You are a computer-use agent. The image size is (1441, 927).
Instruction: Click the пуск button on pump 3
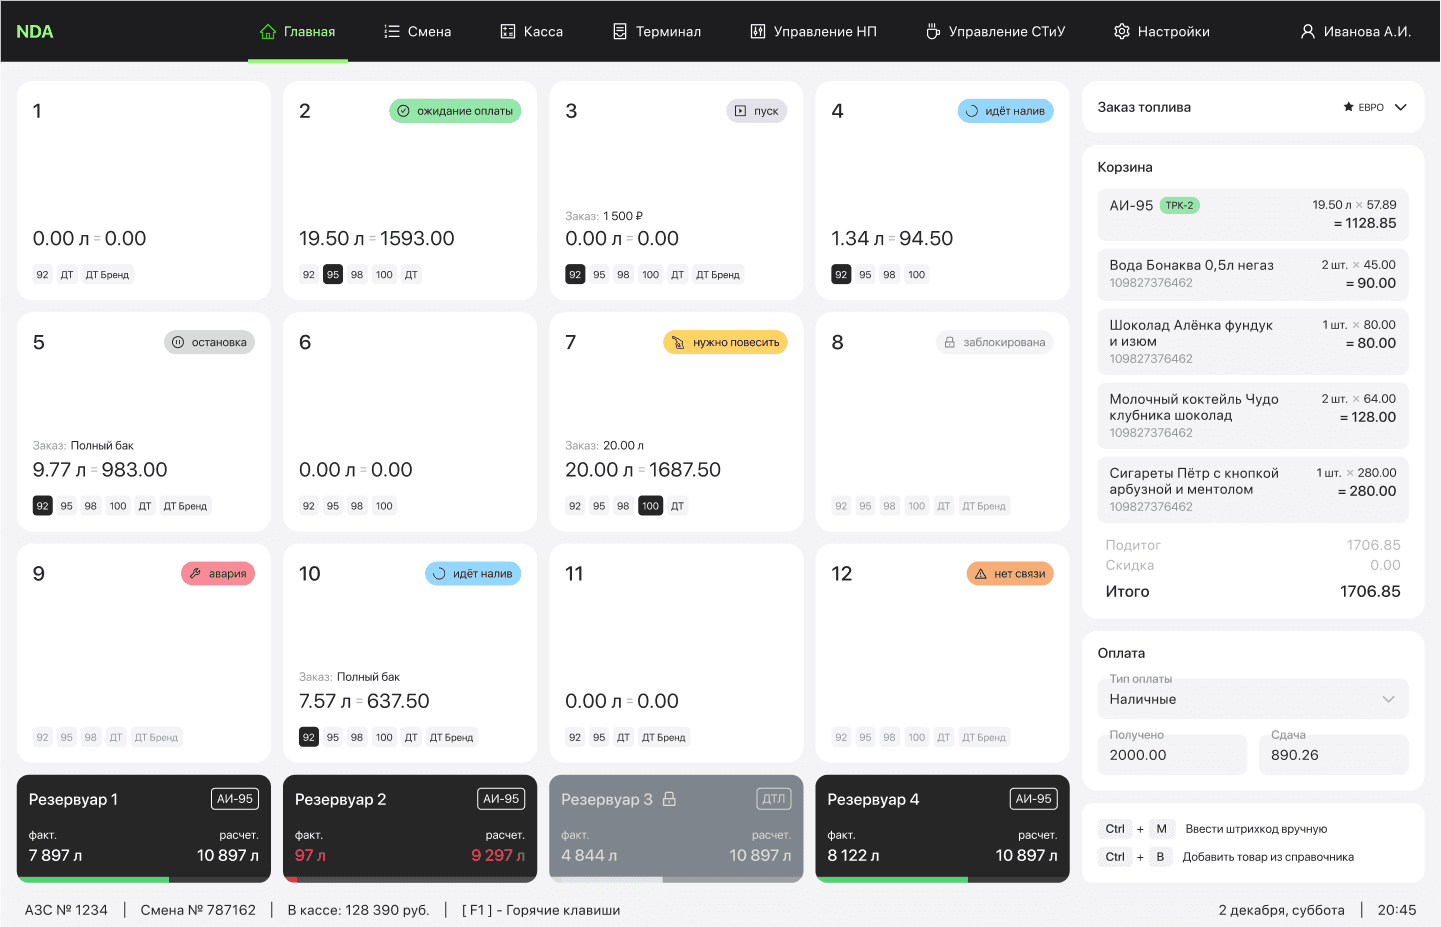point(757,111)
